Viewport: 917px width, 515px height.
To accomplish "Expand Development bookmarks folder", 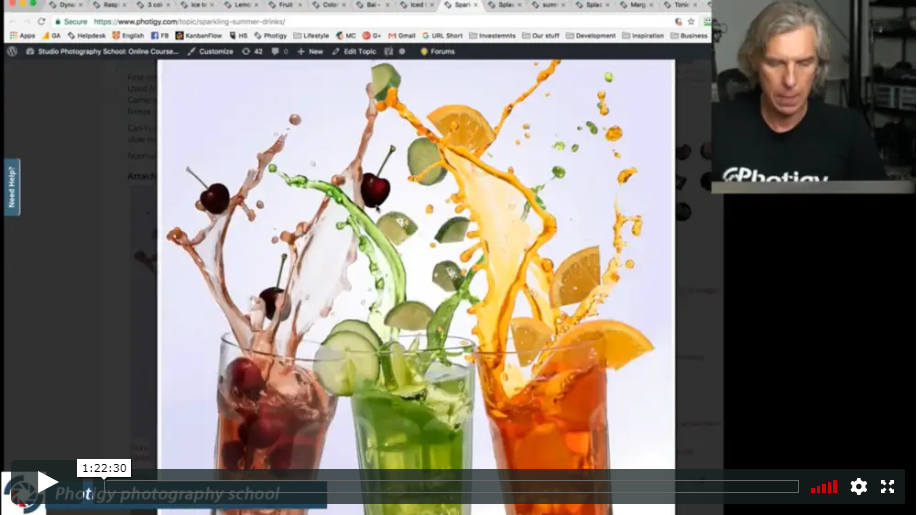I will pos(591,36).
